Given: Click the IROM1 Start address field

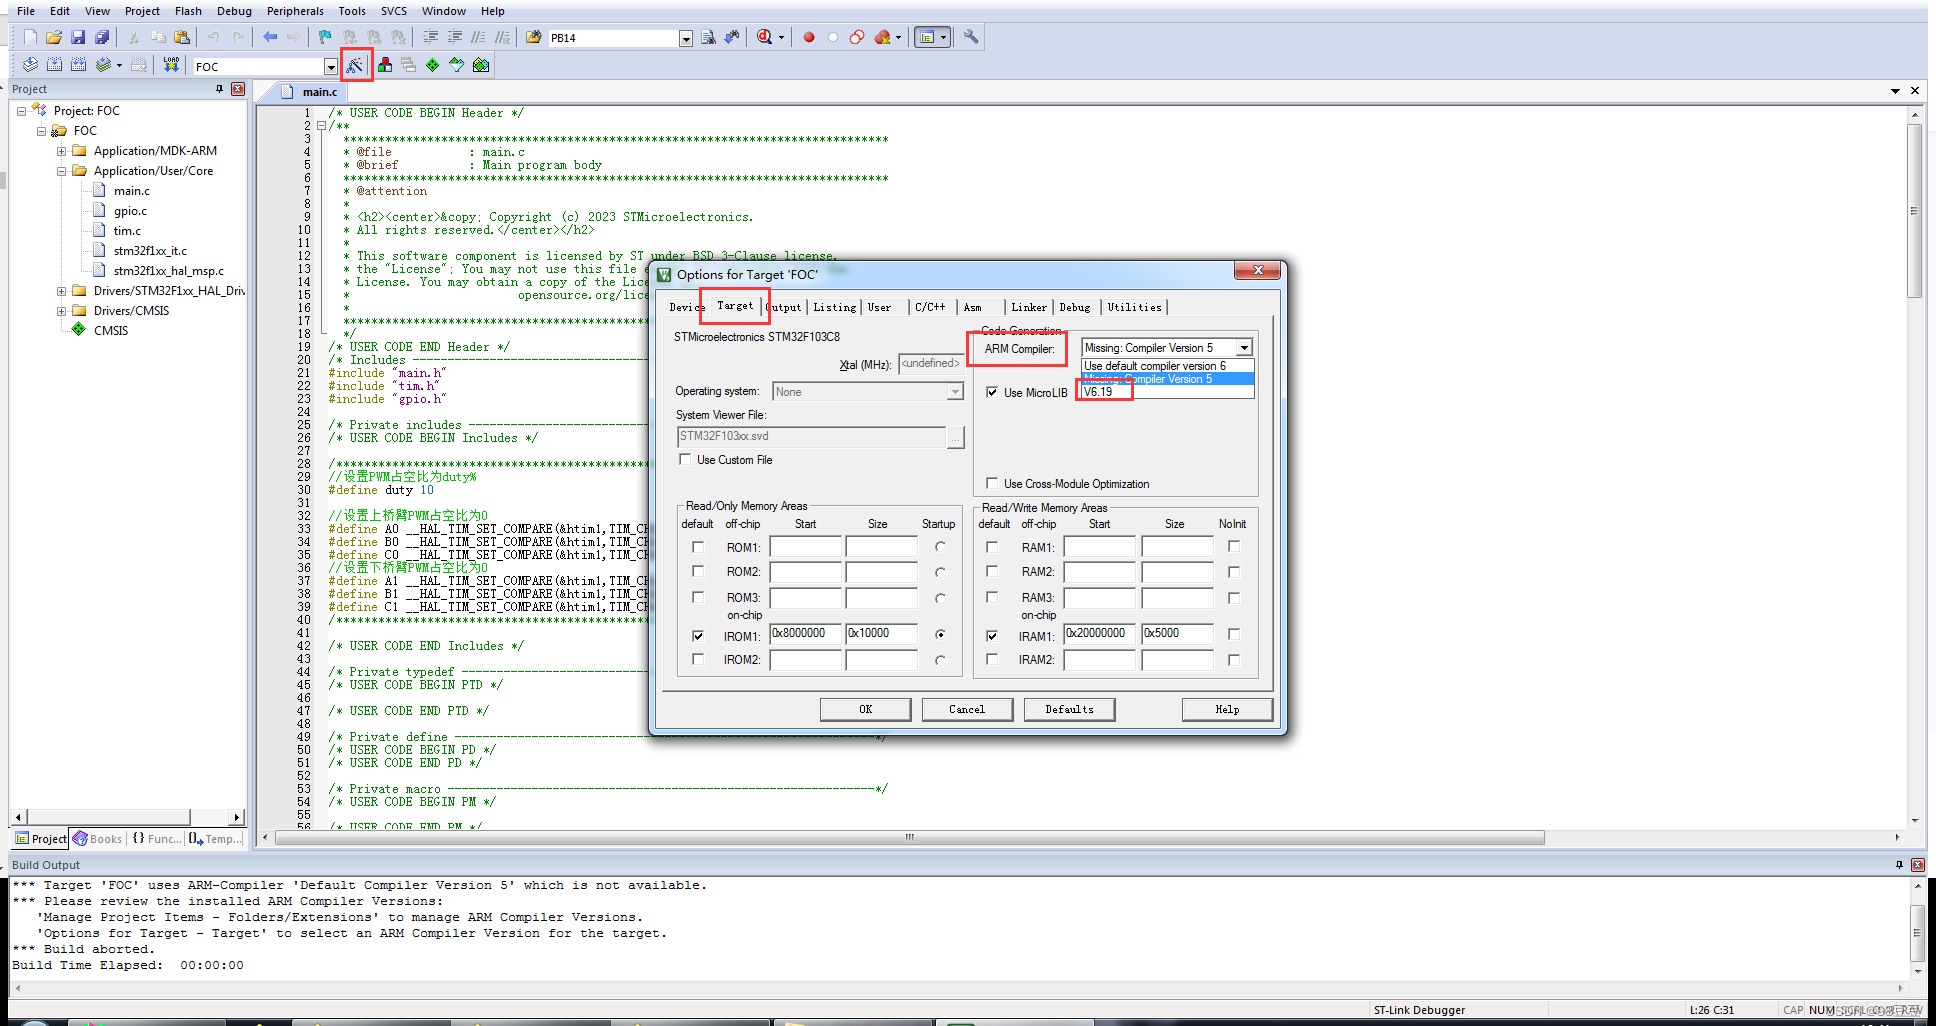Looking at the screenshot, I should pyautogui.click(x=806, y=634).
